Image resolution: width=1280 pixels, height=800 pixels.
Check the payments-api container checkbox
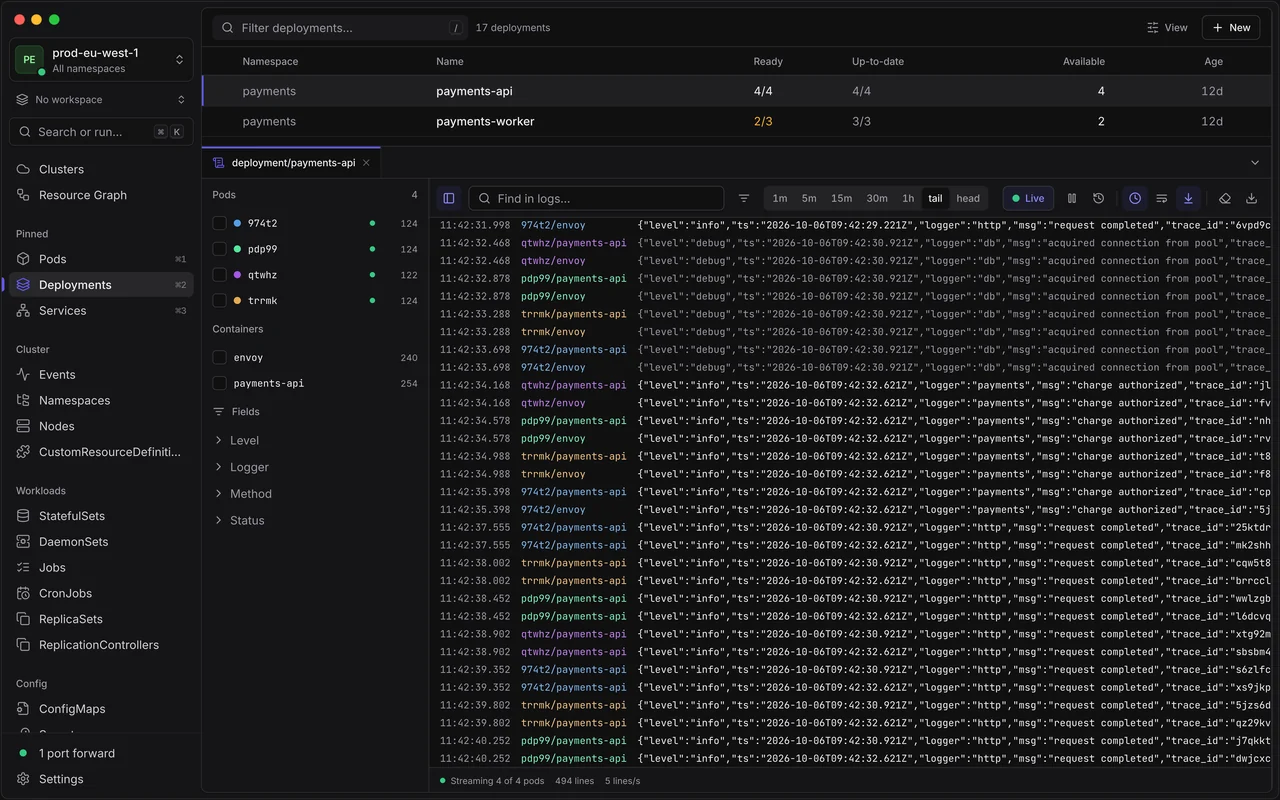(x=220, y=383)
